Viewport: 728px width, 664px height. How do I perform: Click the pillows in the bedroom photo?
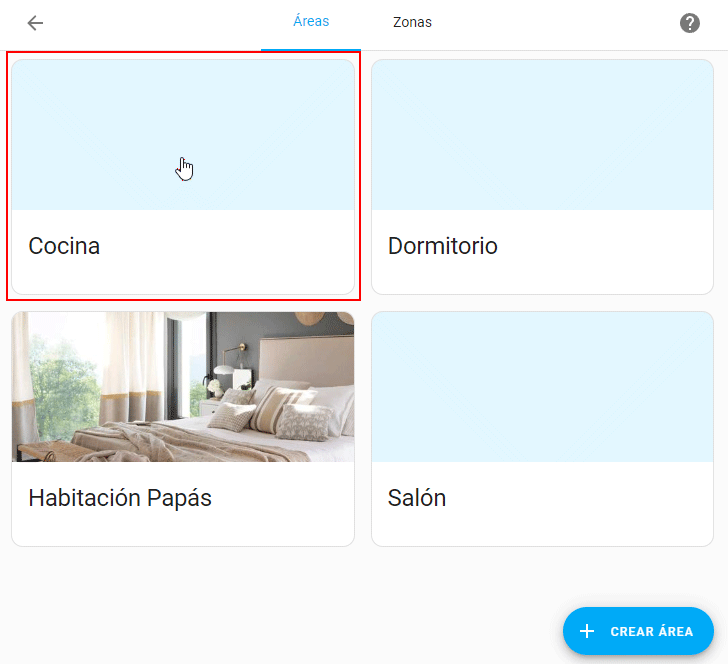275,410
